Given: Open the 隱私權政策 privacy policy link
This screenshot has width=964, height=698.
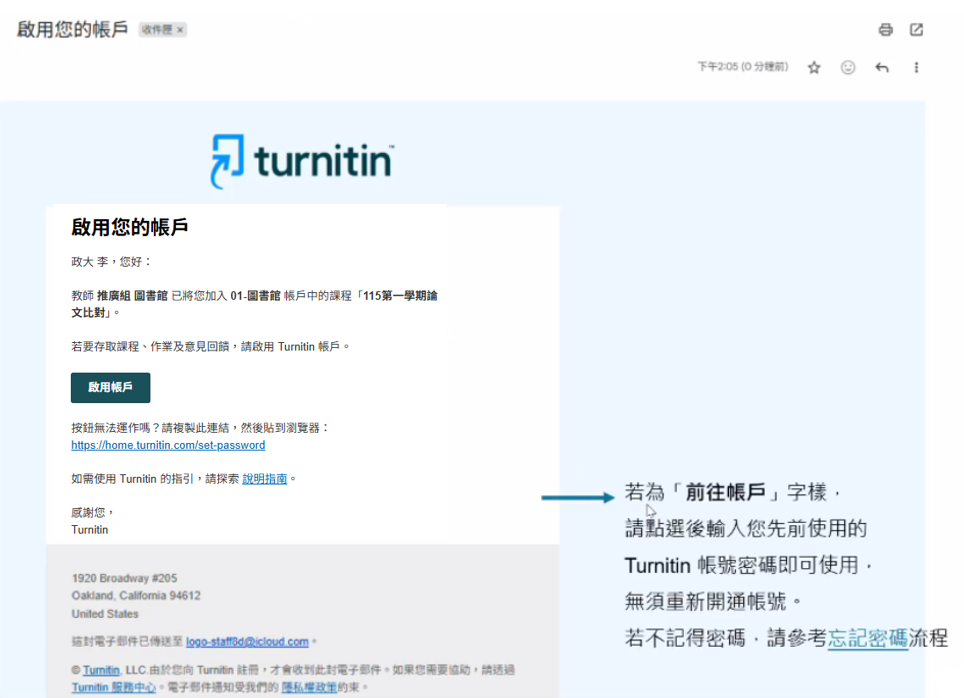Looking at the screenshot, I should [309, 687].
